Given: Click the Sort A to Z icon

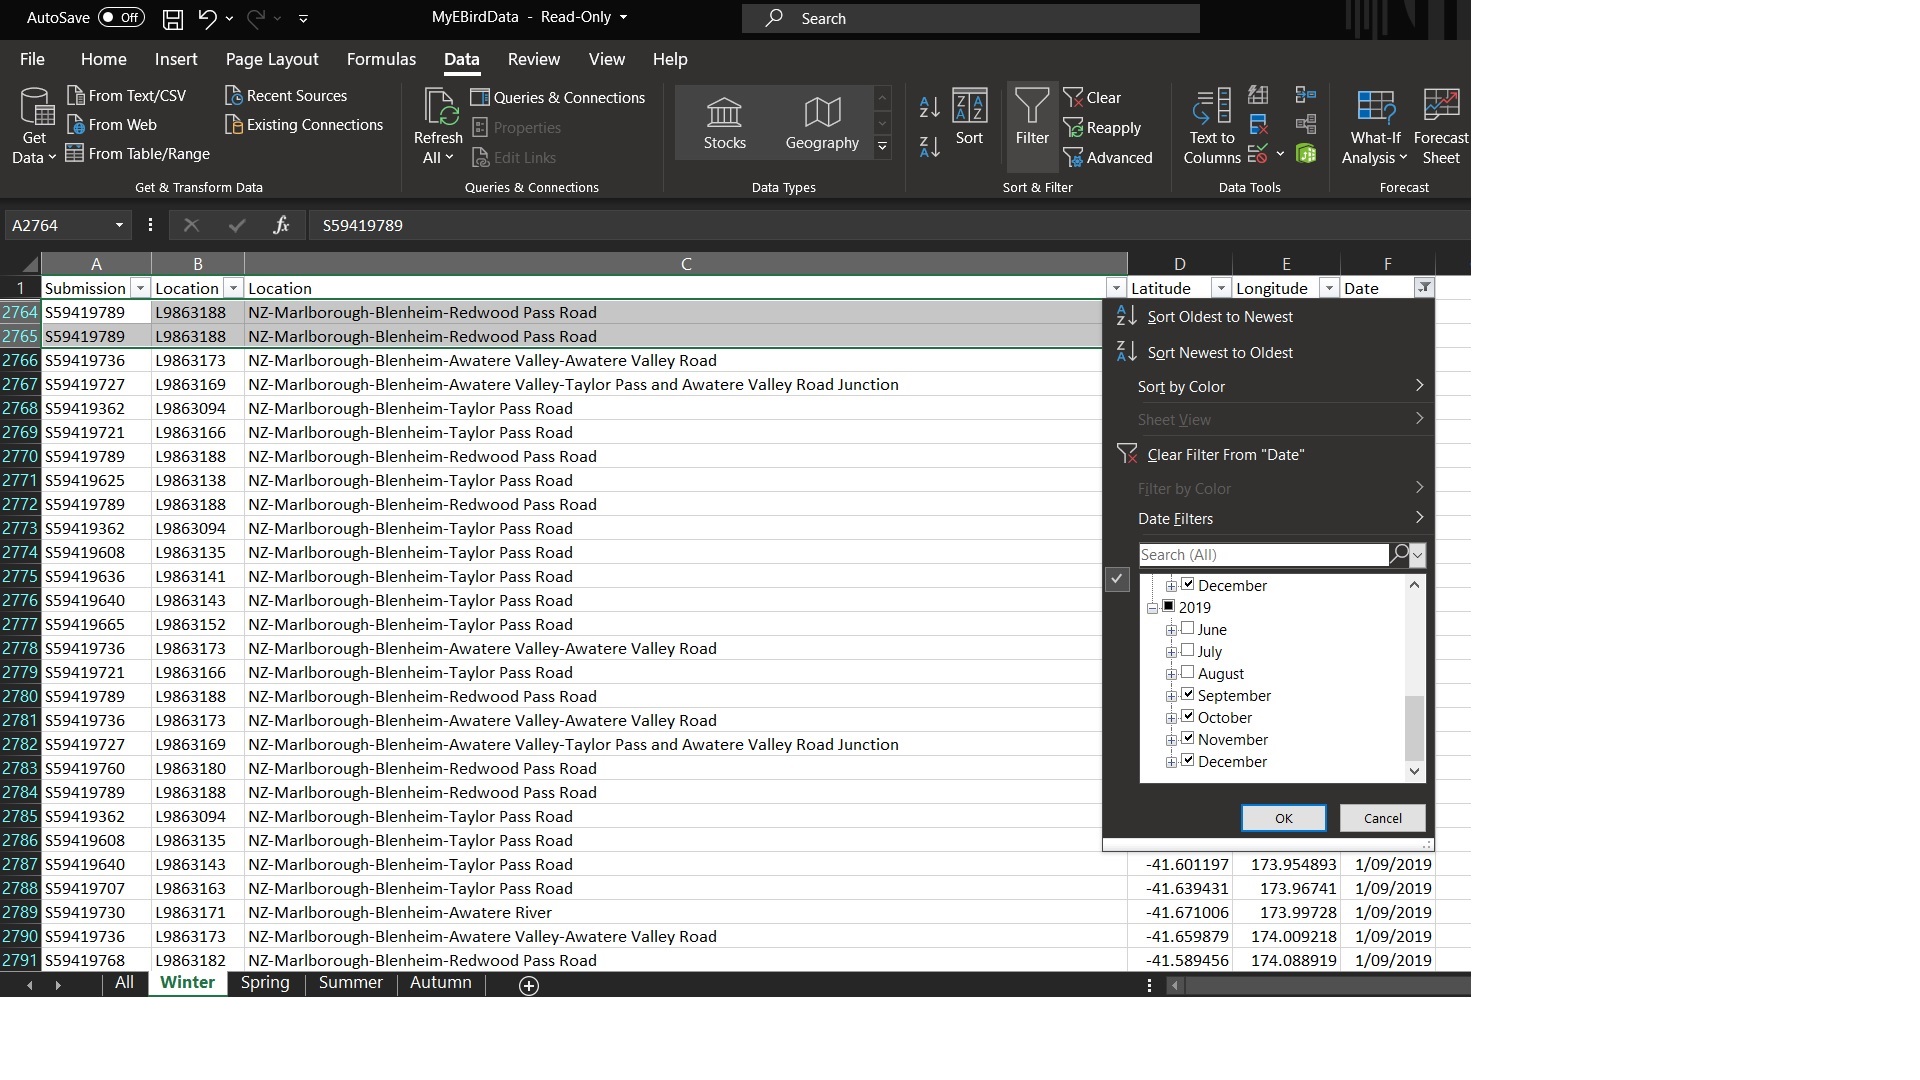Looking at the screenshot, I should [929, 108].
